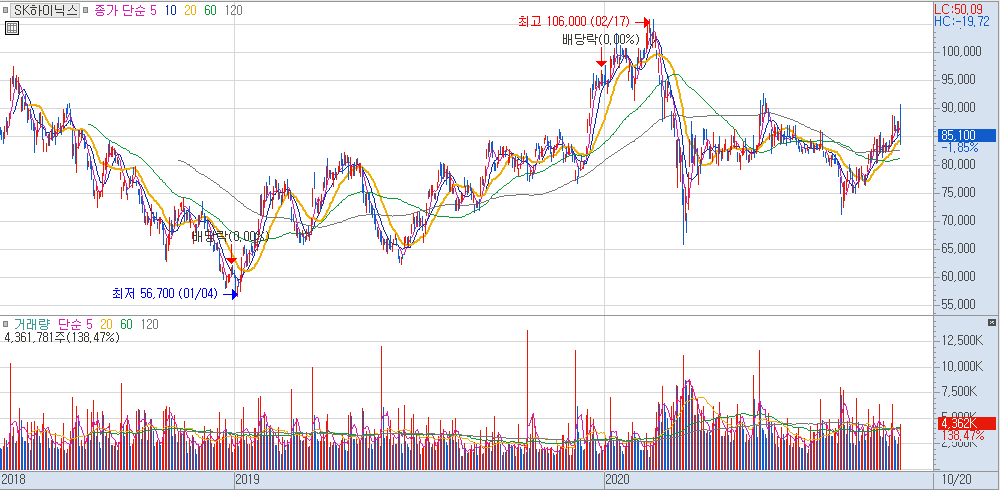Screen dimensions: 1000x490
Task: Click the 2019 time axis label
Action: click(x=247, y=479)
